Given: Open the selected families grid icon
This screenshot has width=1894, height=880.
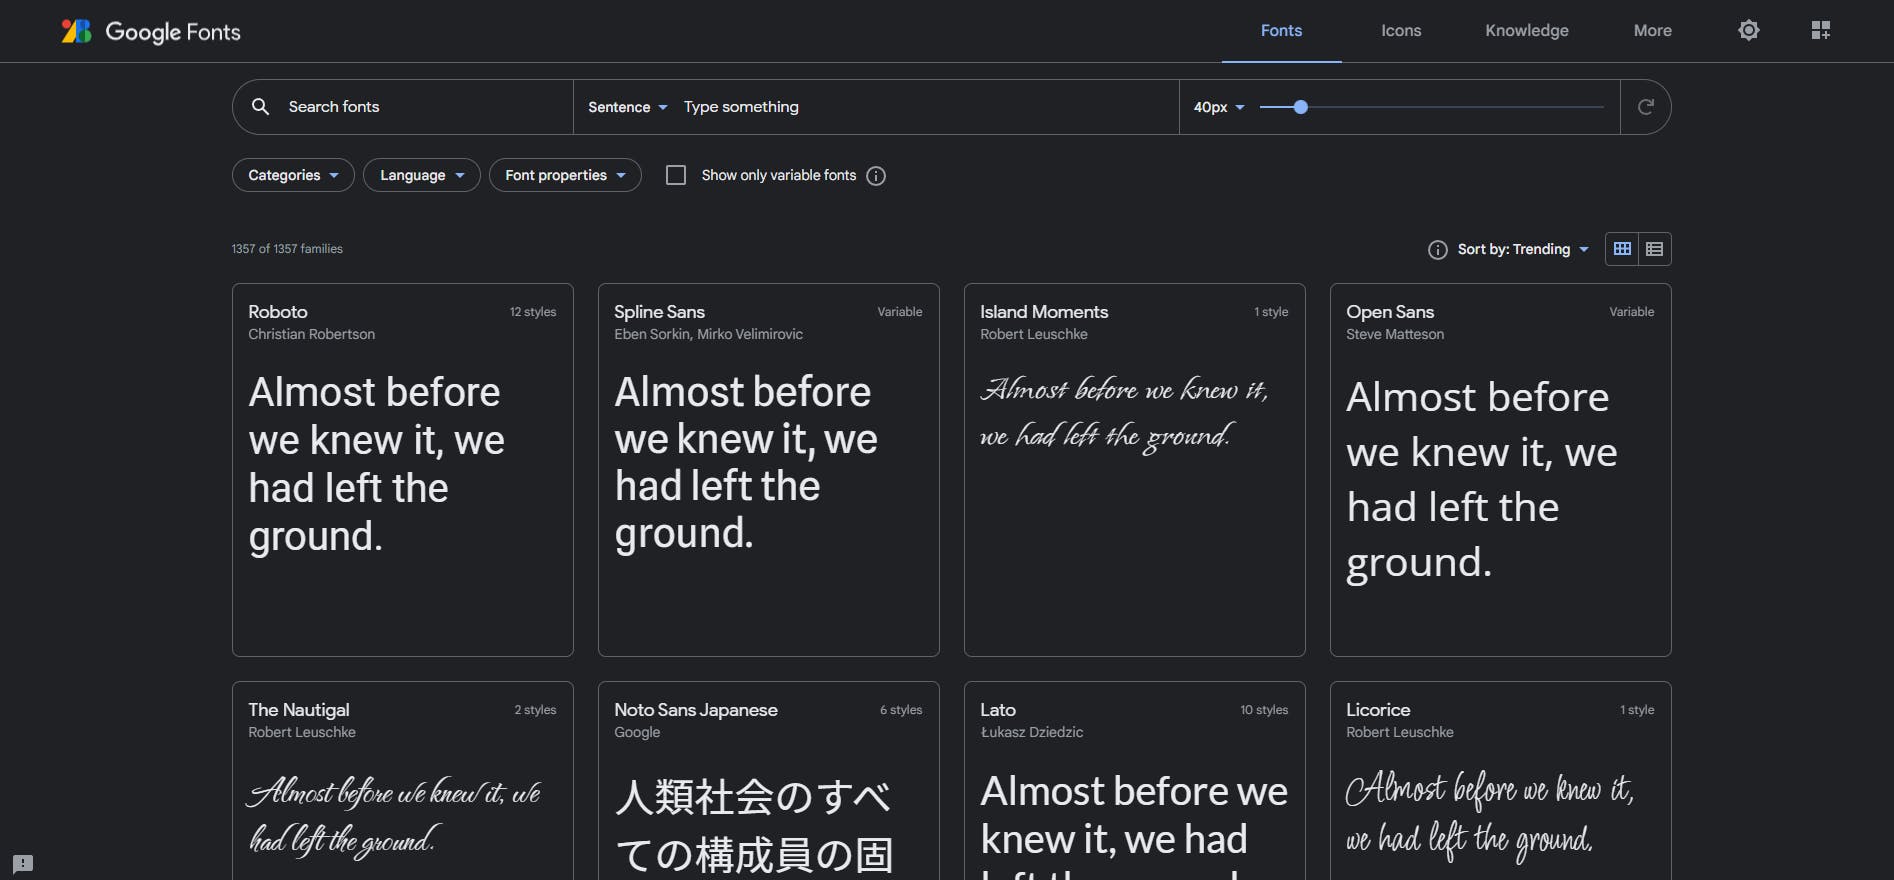Looking at the screenshot, I should point(1820,31).
